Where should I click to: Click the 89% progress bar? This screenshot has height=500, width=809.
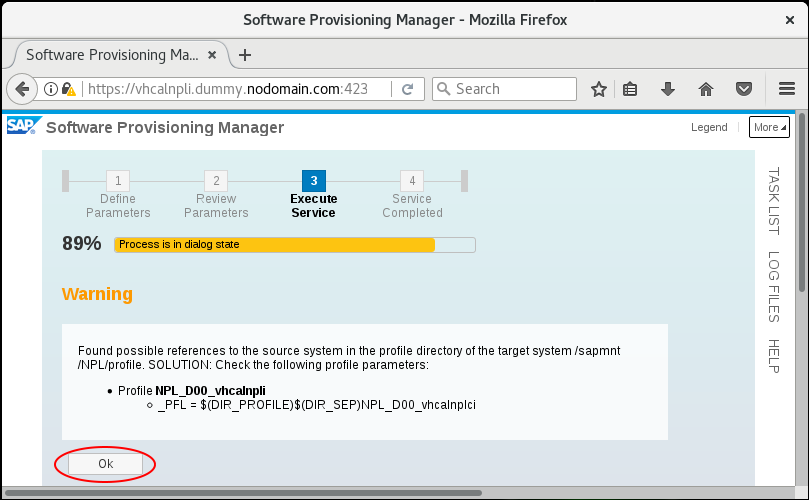click(x=295, y=245)
